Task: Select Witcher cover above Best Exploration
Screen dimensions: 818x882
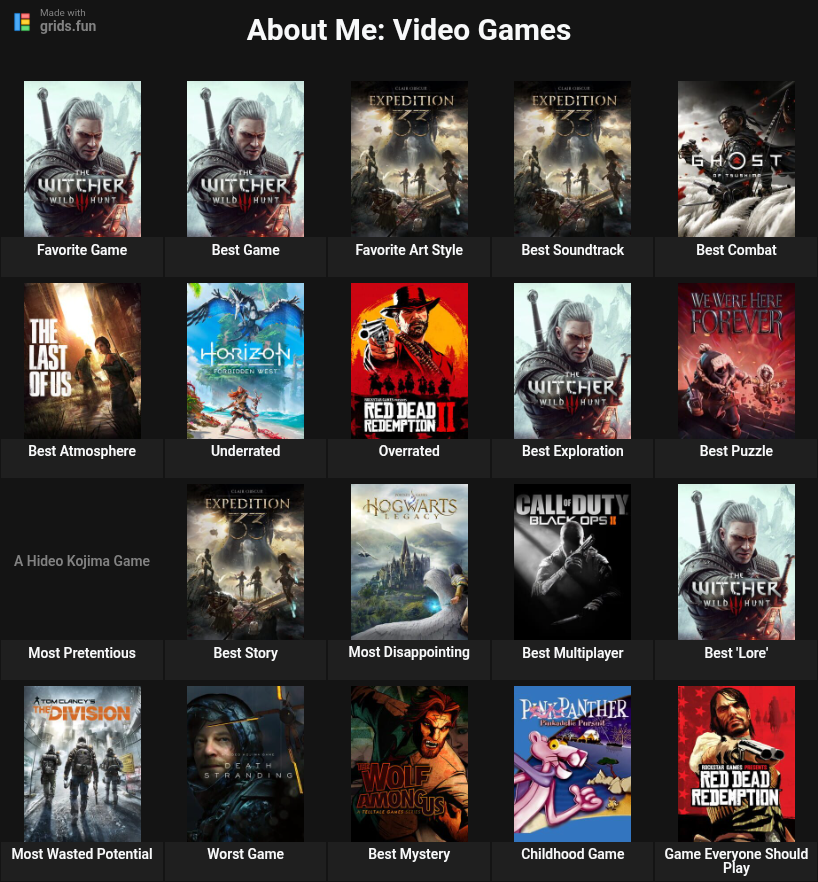Action: [572, 361]
